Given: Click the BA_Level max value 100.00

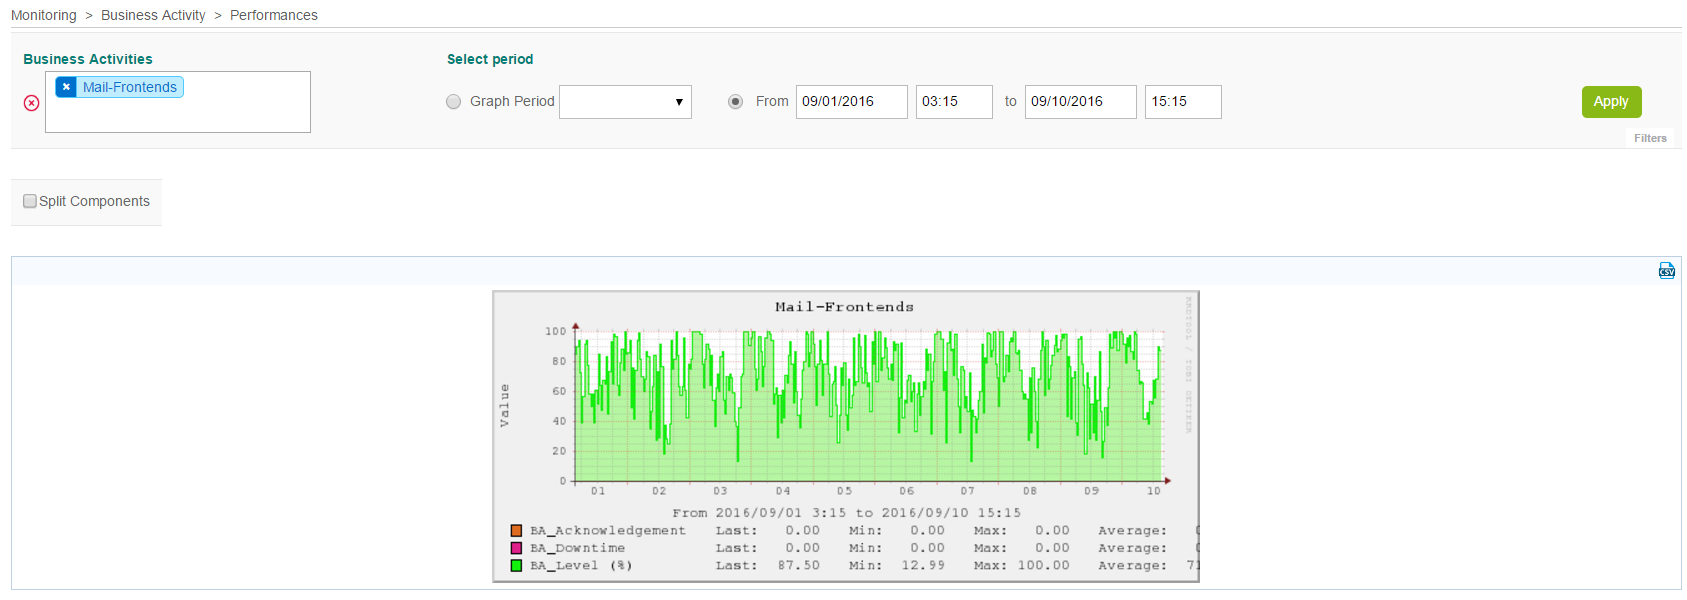Looking at the screenshot, I should tap(1044, 566).
